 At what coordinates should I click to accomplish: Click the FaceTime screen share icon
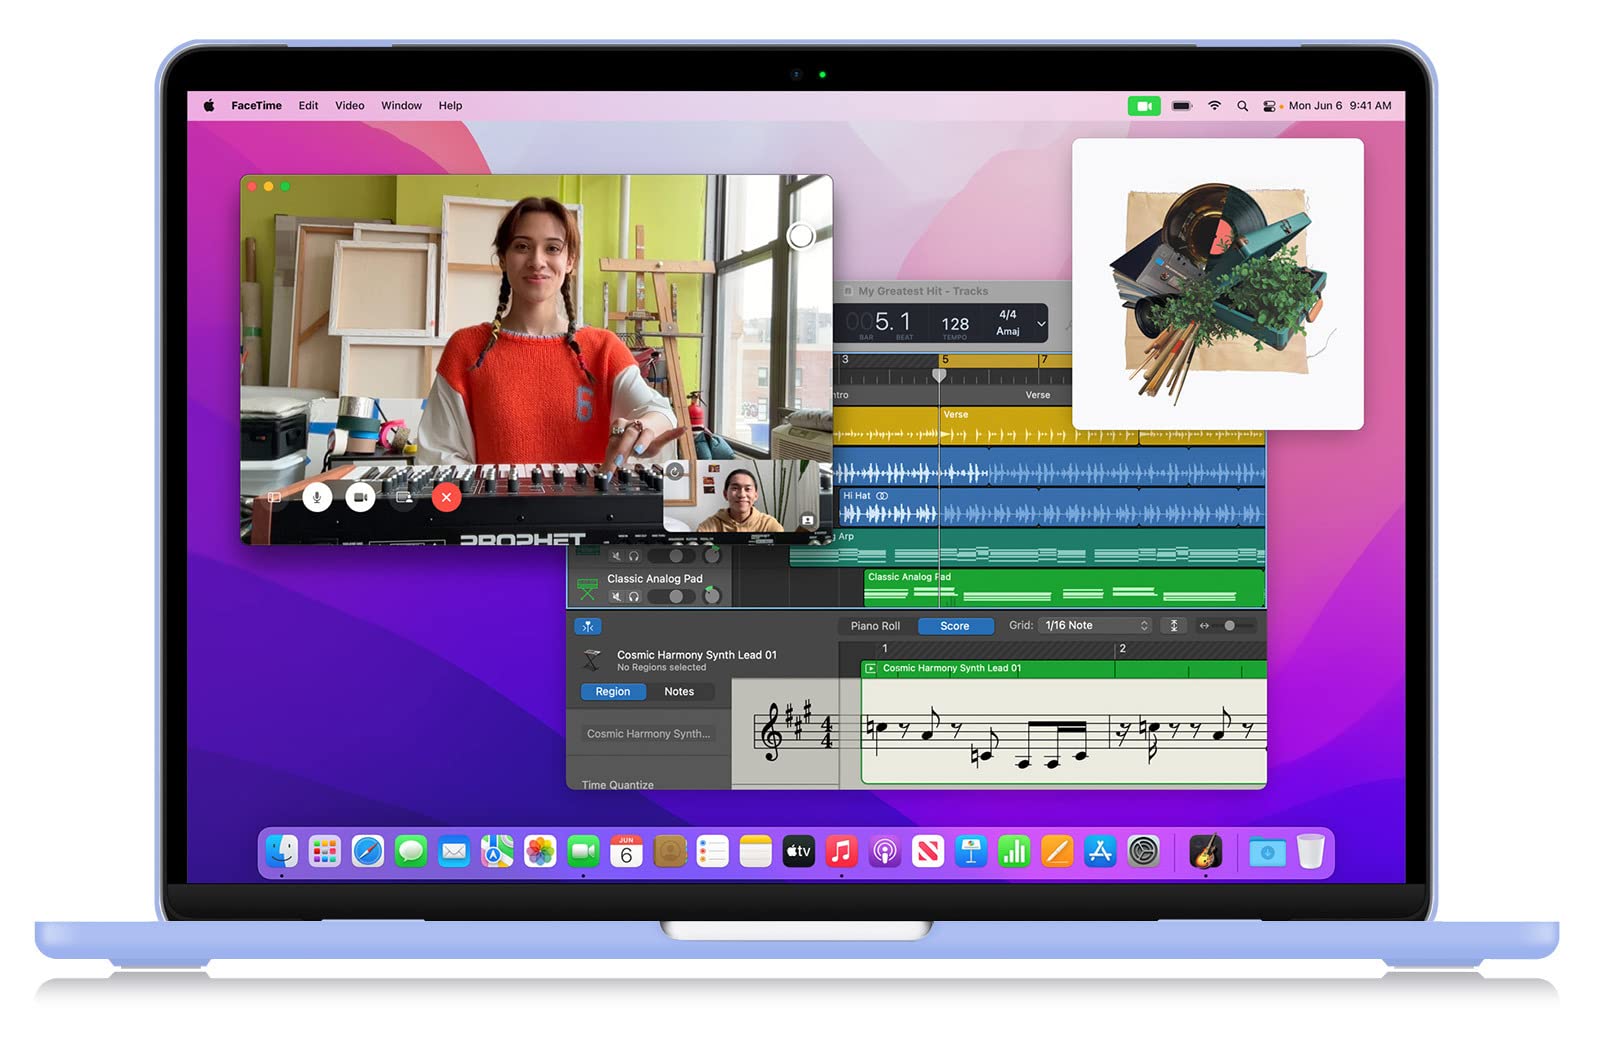tap(404, 497)
